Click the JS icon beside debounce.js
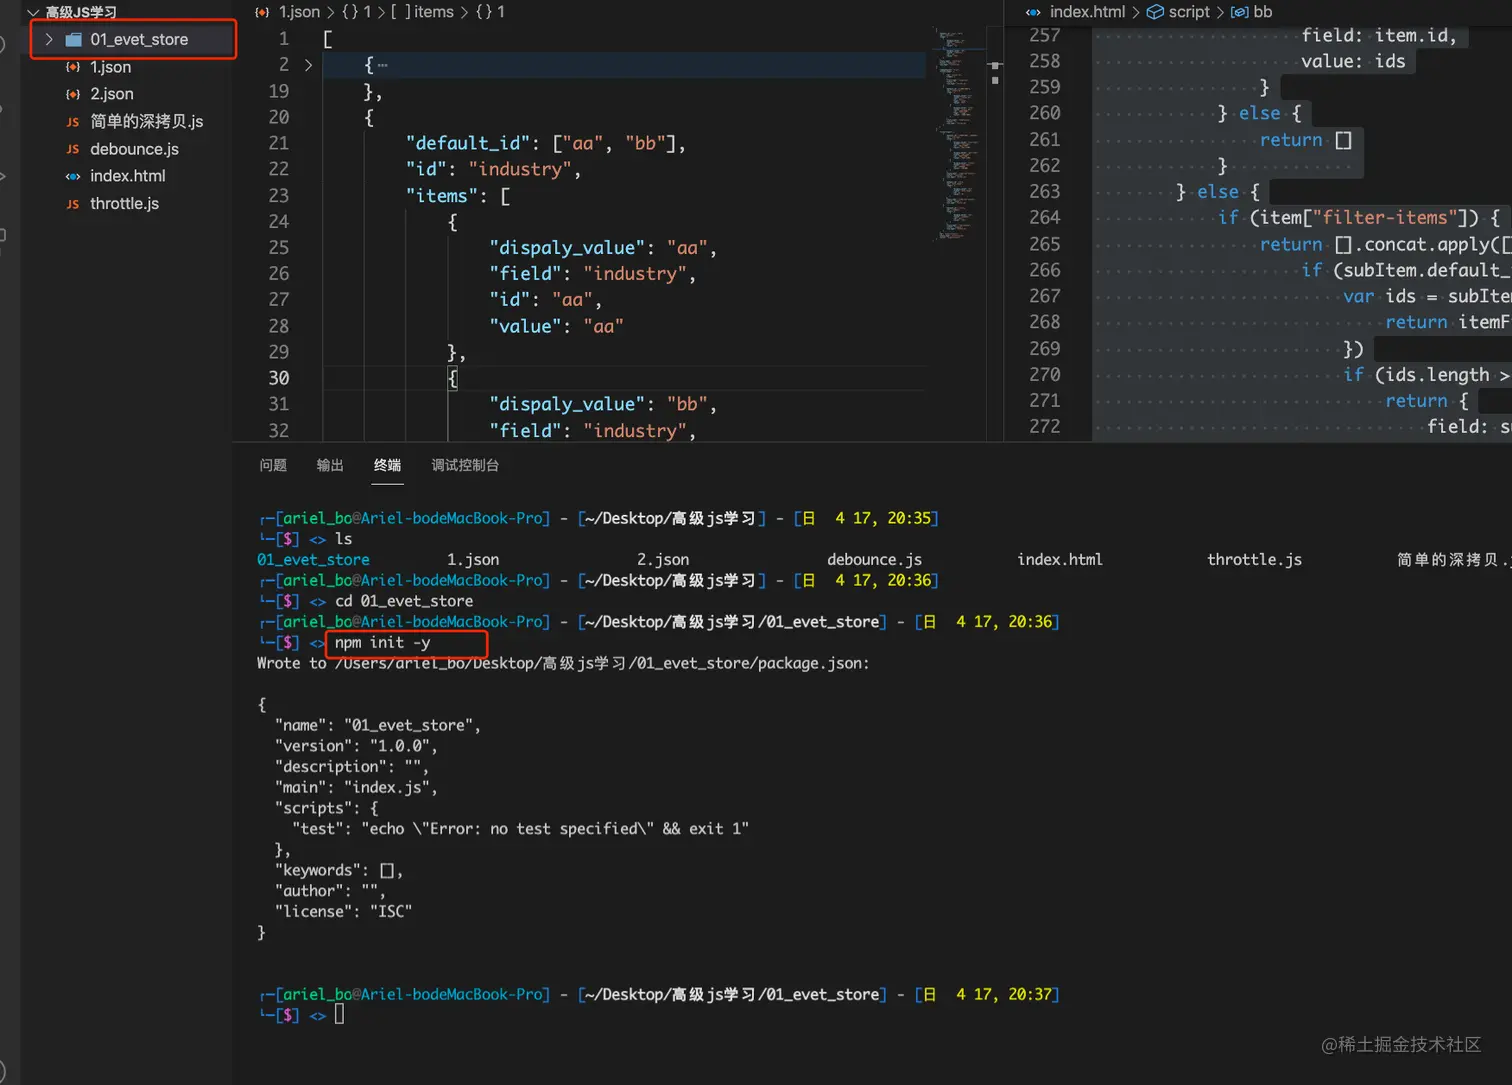This screenshot has height=1085, width=1512. point(73,149)
